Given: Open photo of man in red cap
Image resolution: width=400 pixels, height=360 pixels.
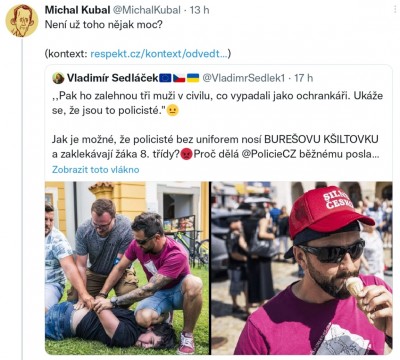Looking at the screenshot, I should (x=302, y=268).
